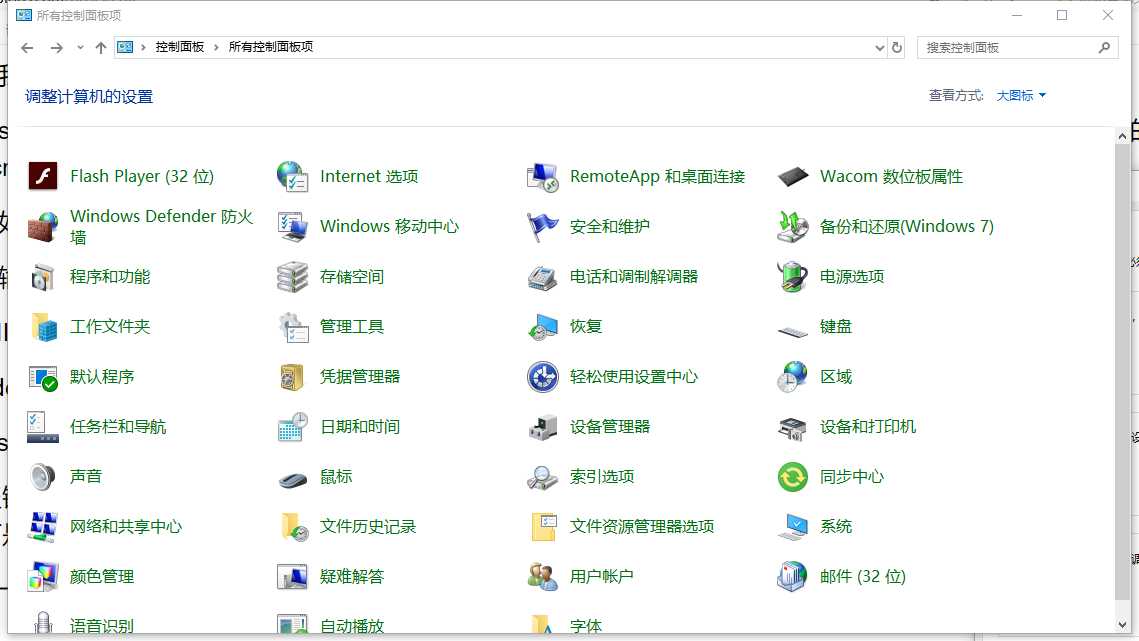Image resolution: width=1139 pixels, height=641 pixels.
Task: Open the 程序和功能 icon
Action: coord(43,277)
